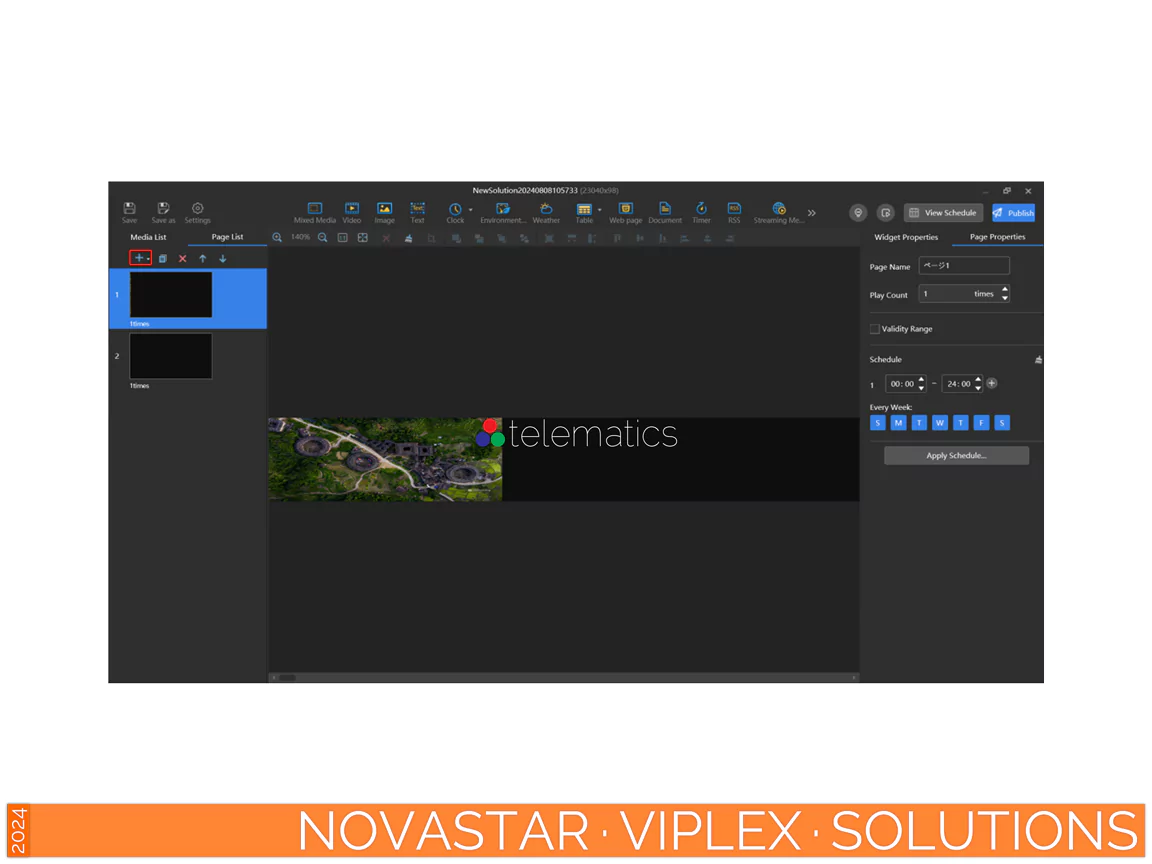Click the Web page widget icon

click(x=625, y=212)
